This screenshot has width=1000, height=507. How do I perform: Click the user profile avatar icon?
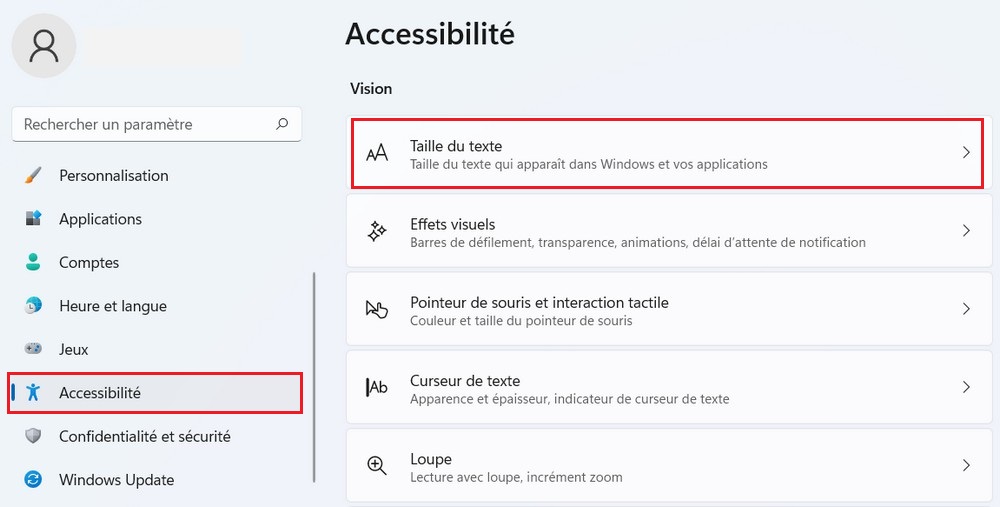click(44, 45)
